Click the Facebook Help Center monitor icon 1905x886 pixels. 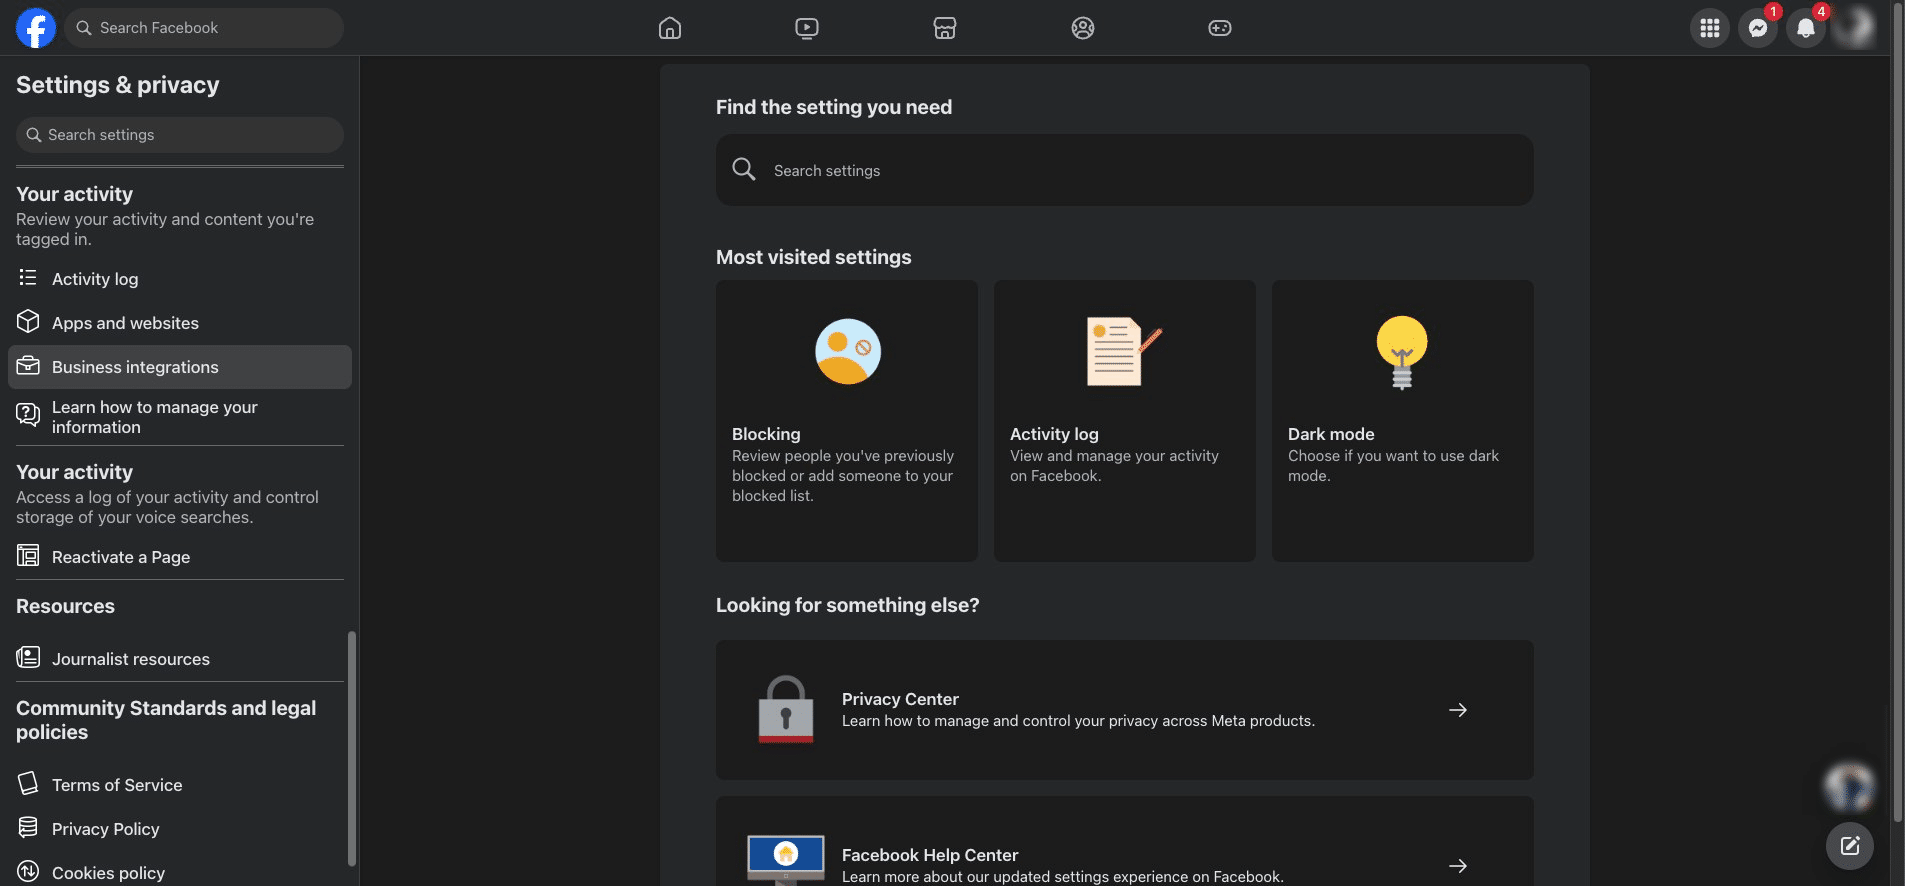[x=786, y=860]
